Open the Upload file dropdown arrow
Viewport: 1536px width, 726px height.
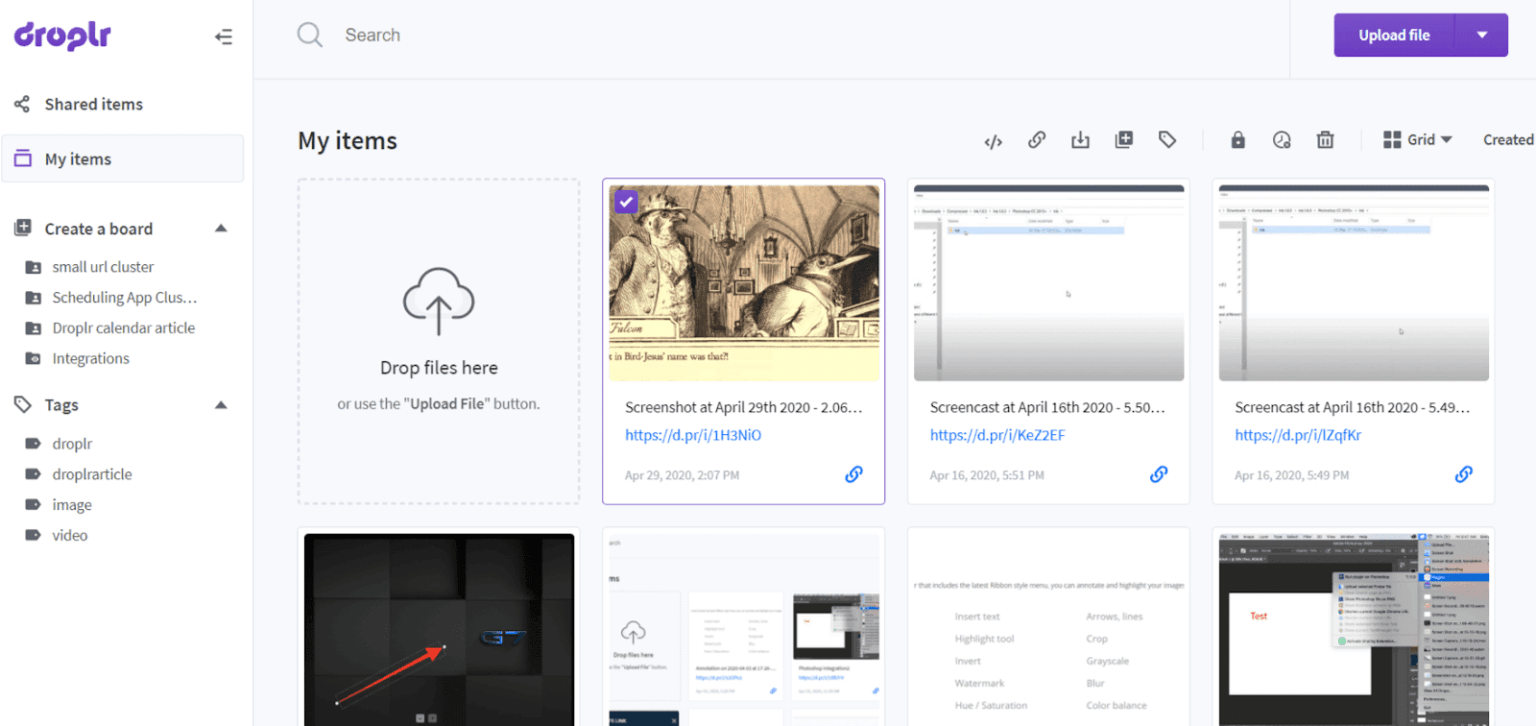1483,34
